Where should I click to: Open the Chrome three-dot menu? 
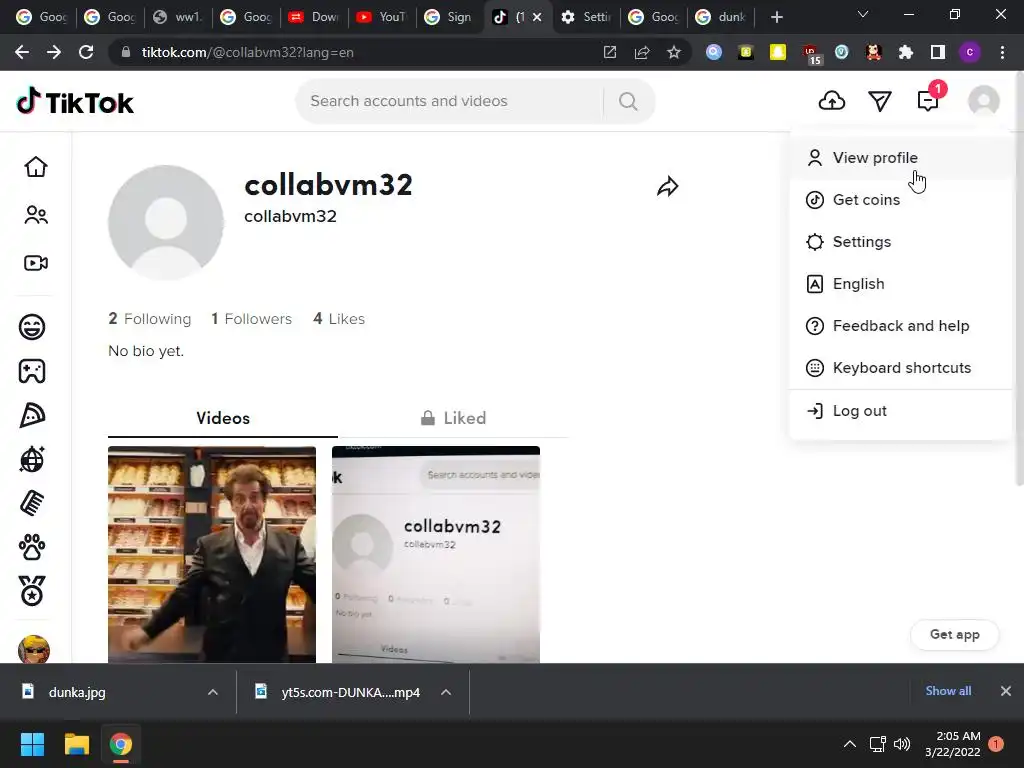(1002, 52)
